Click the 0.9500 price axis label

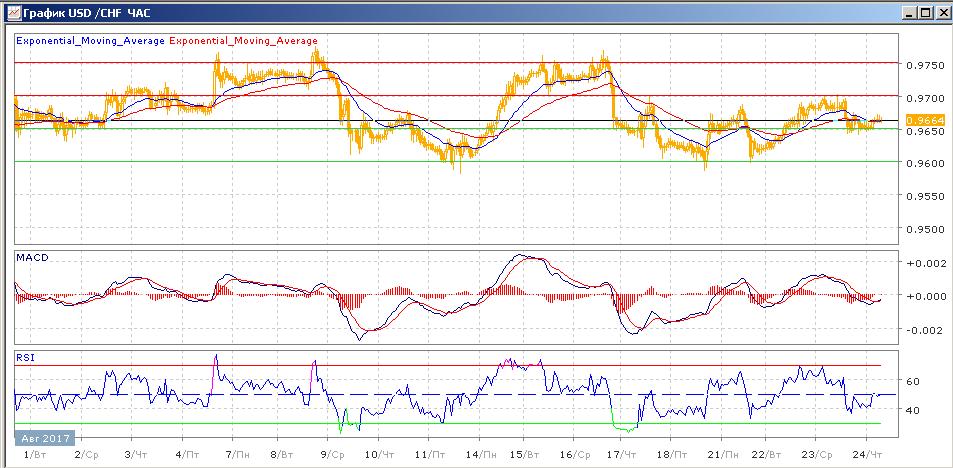coord(924,229)
